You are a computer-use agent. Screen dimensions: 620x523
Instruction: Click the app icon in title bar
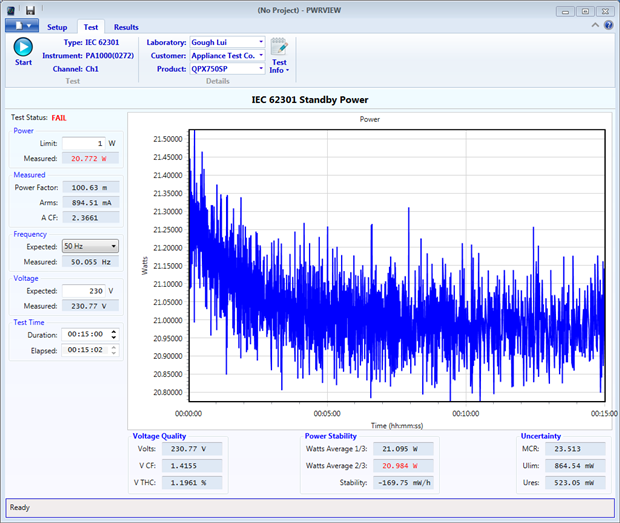pos(12,10)
